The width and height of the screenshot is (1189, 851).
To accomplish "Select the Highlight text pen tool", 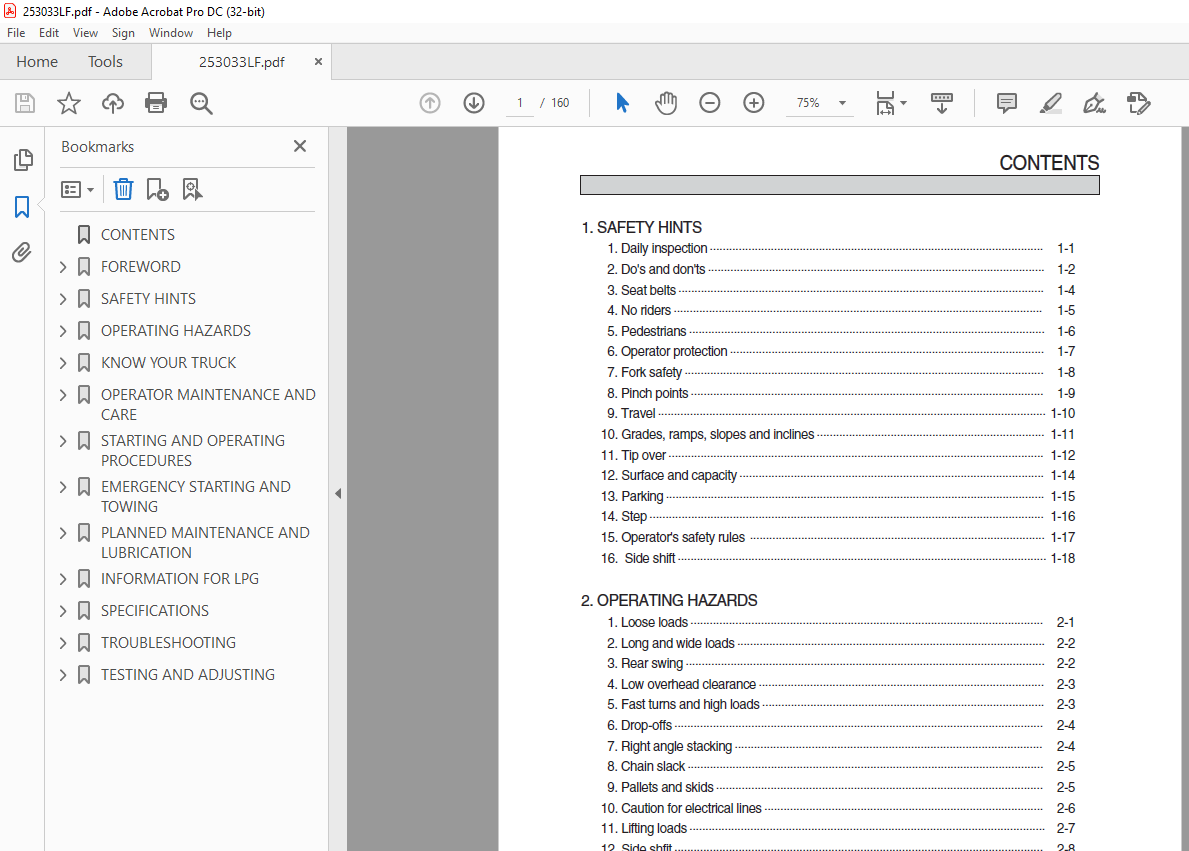I will 1051,103.
